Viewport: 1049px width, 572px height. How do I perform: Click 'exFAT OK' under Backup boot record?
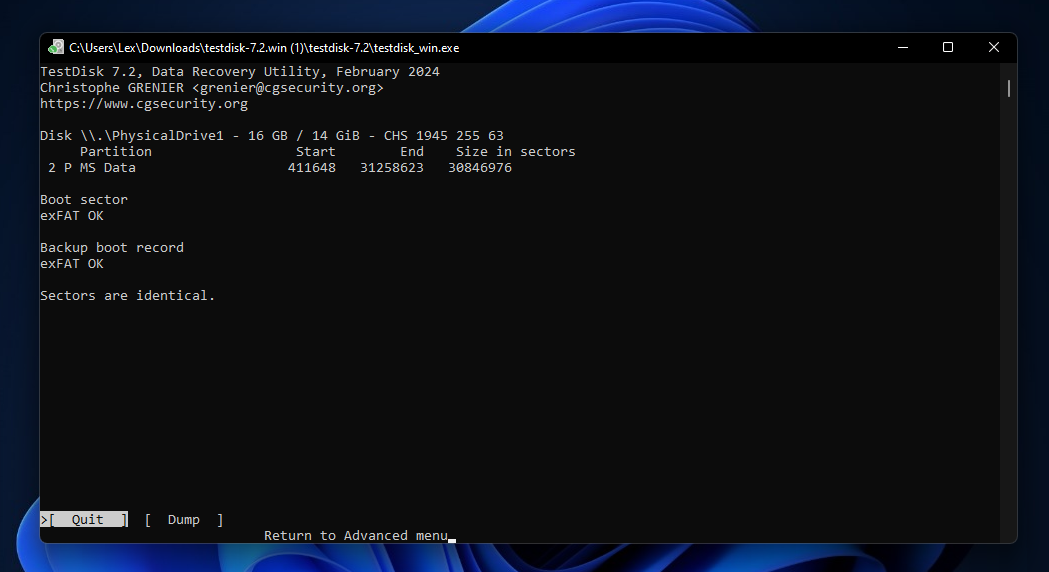[72, 264]
